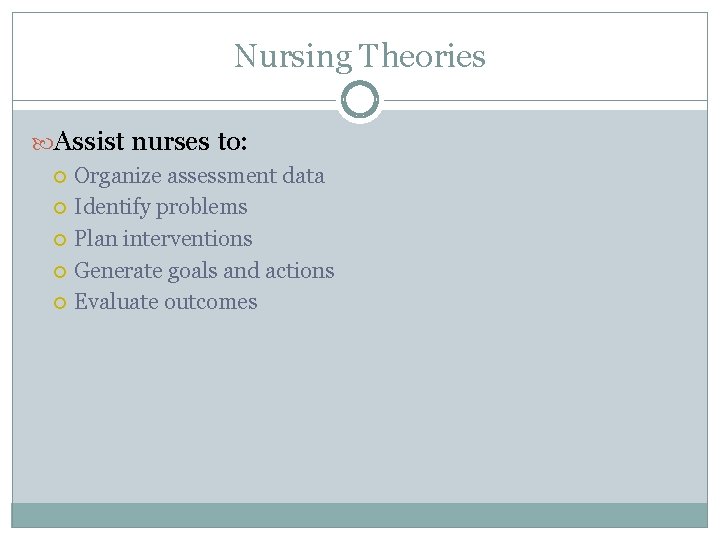Click the bullet before Identify problems
720x540 pixels.
tap(60, 208)
